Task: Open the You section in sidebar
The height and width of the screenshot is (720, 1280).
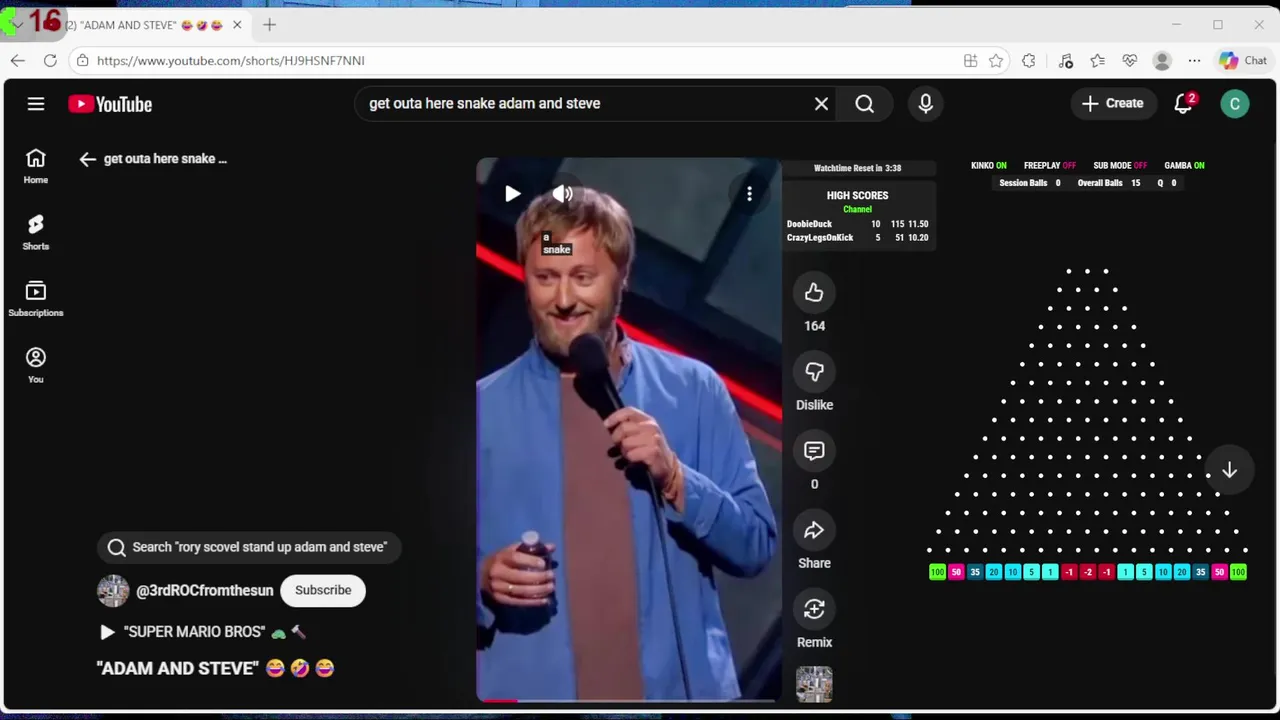Action: [x=36, y=365]
